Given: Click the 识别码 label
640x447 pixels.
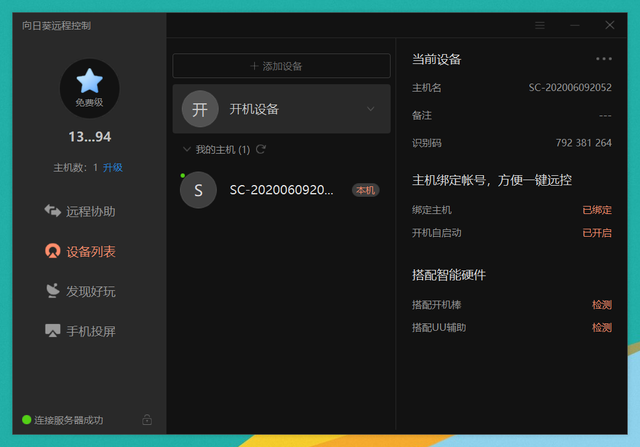Looking at the screenshot, I should (427, 143).
